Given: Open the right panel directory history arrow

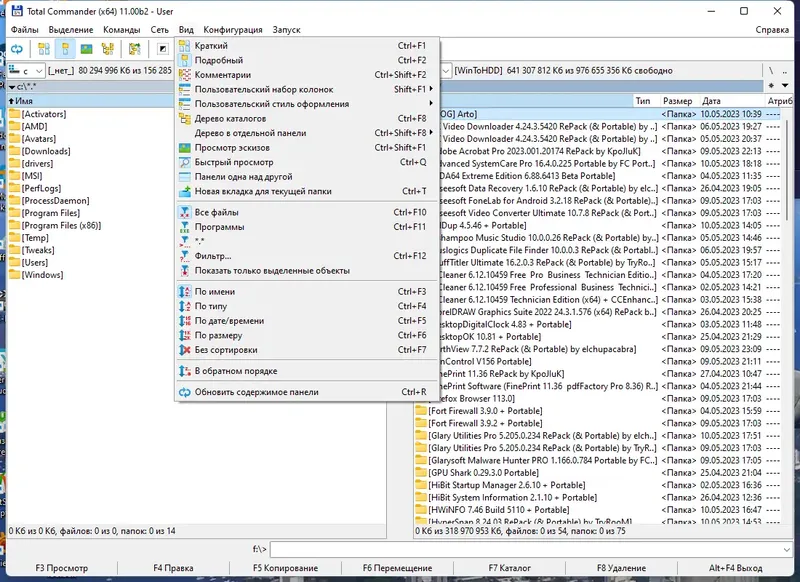Looking at the screenshot, I should coord(785,85).
